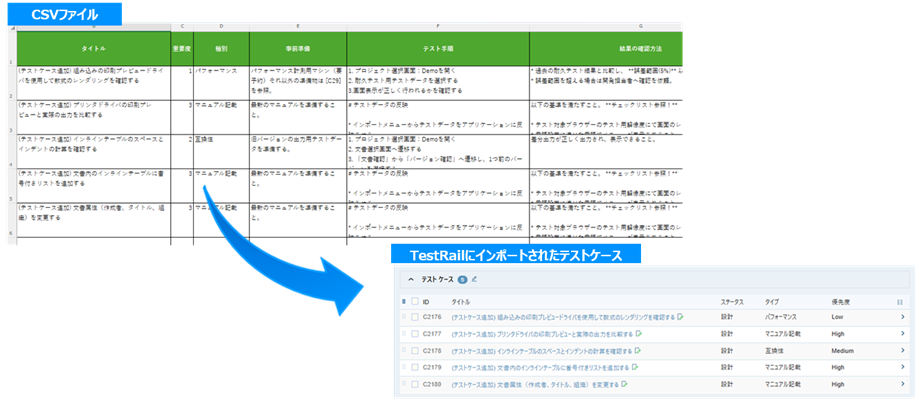Click the green タイトル header cell in the spreadsheet
920x404 pixels.
coord(94,47)
